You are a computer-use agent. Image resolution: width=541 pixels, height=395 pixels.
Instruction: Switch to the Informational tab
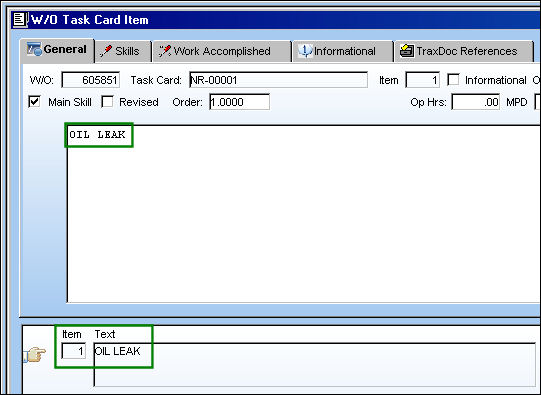[x=343, y=51]
